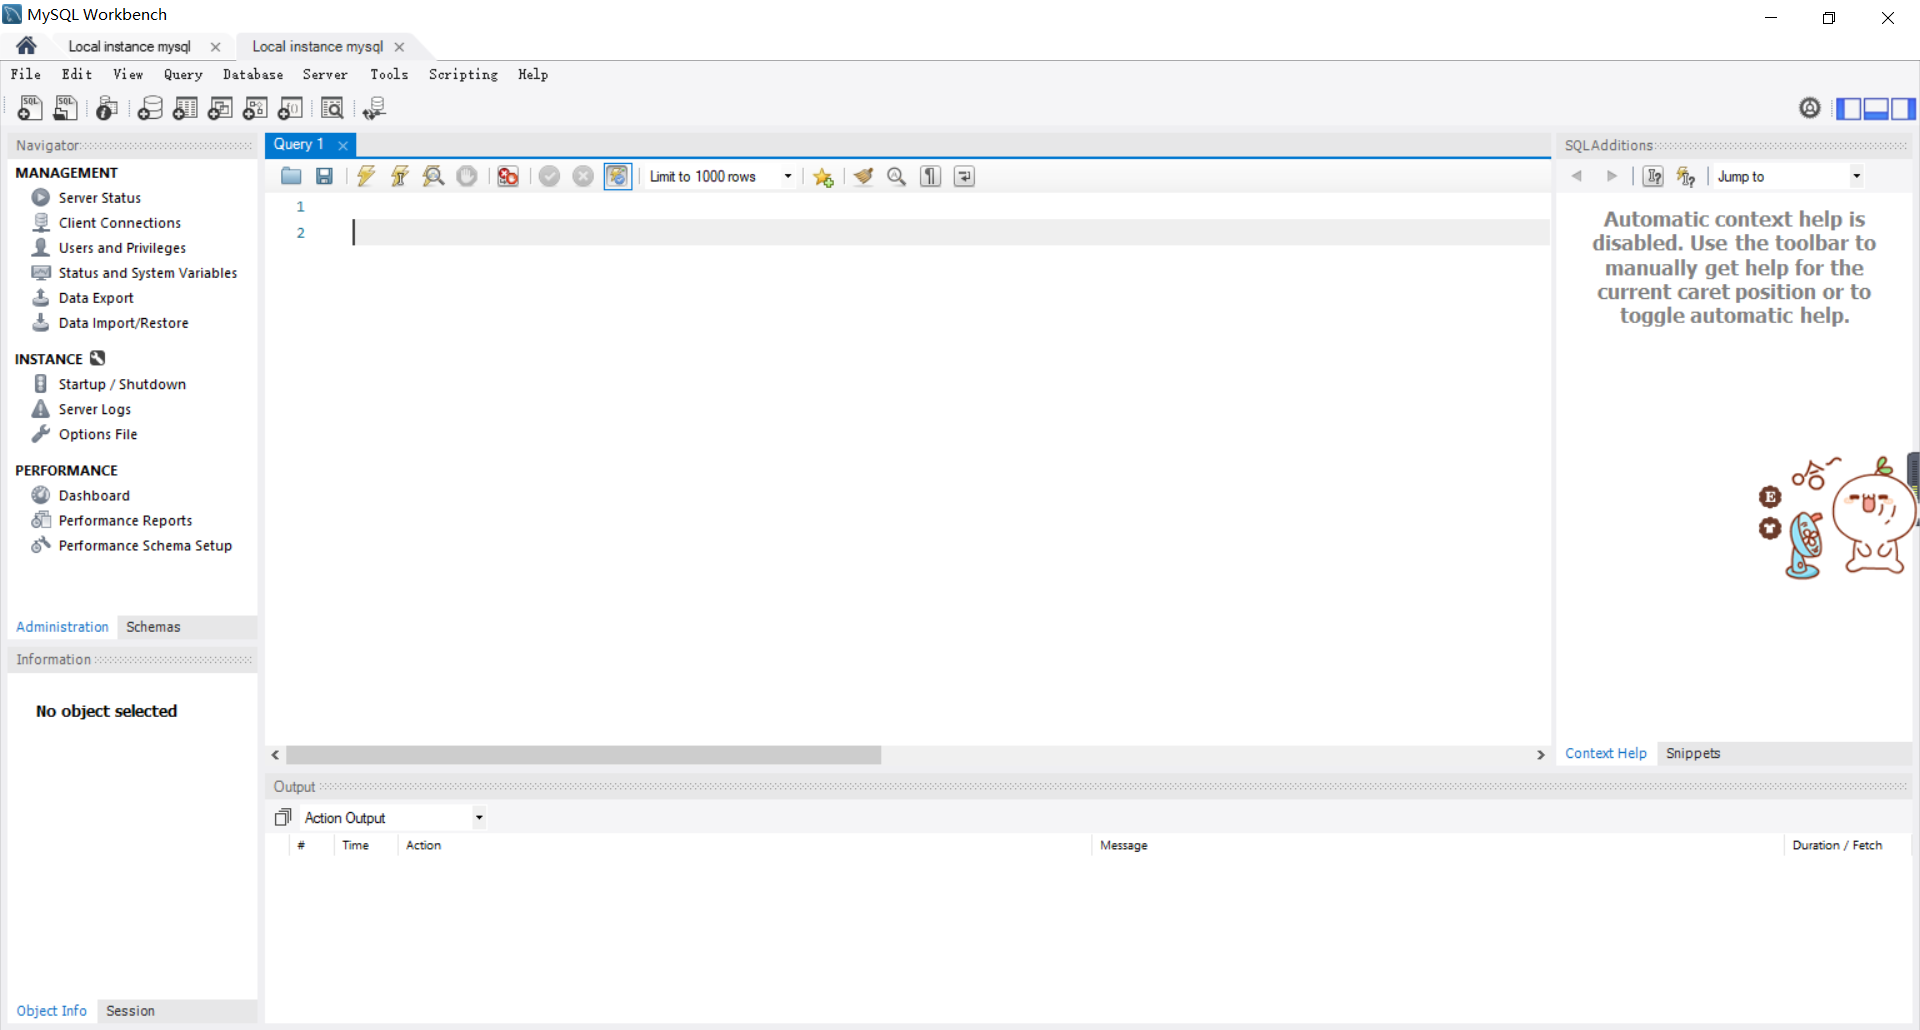Stop the query being executed

tap(467, 176)
